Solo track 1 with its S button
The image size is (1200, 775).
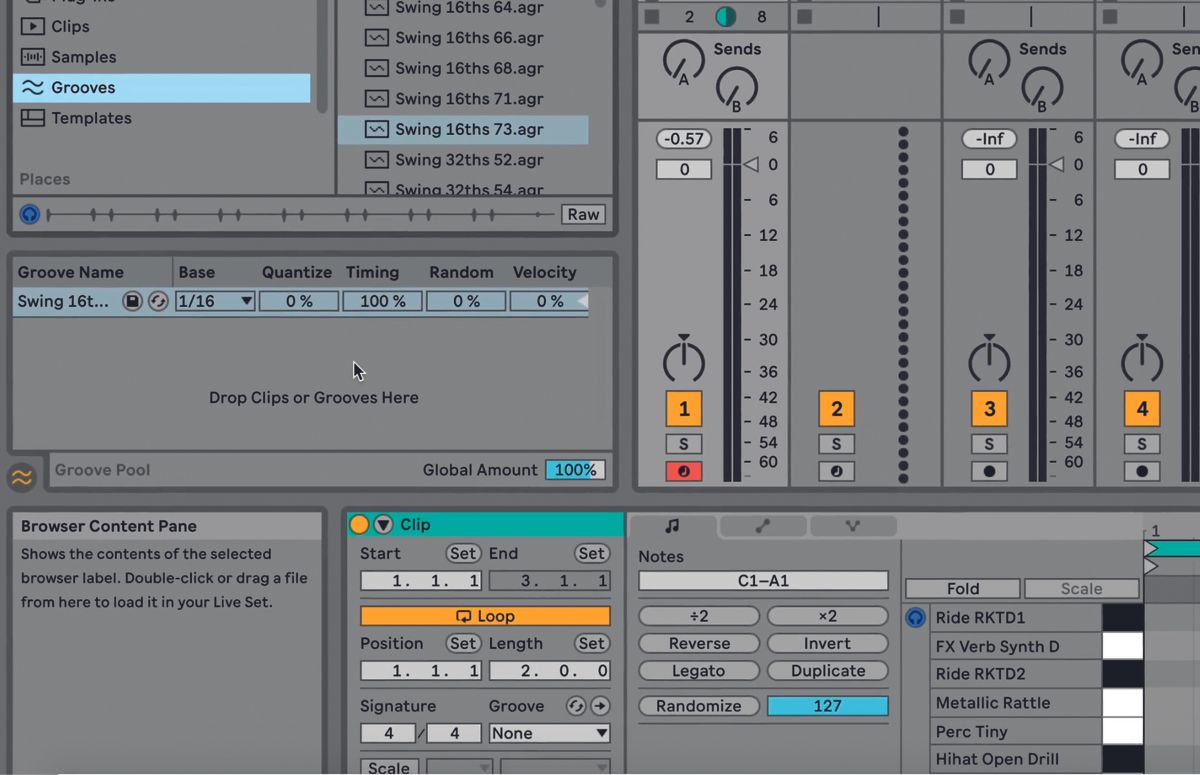[684, 443]
